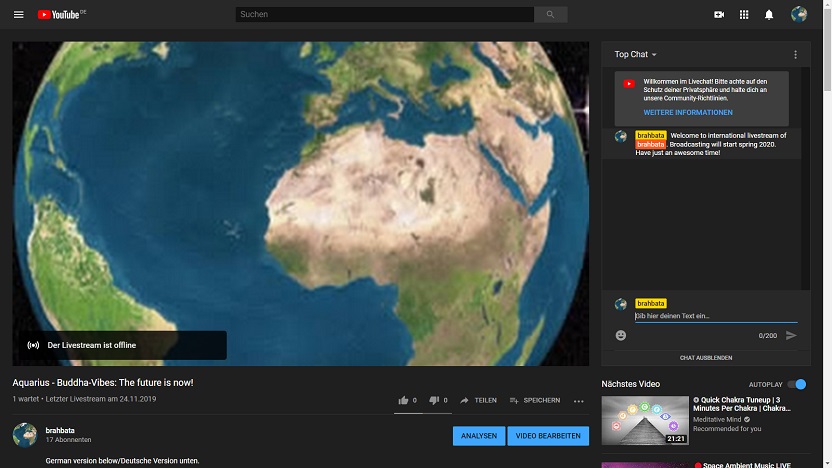
Task: Open more actions ellipsis below video
Action: tap(578, 401)
